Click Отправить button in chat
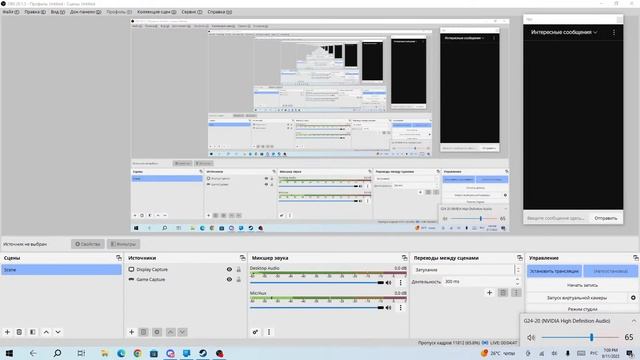The width and height of the screenshot is (640, 360). tap(605, 218)
